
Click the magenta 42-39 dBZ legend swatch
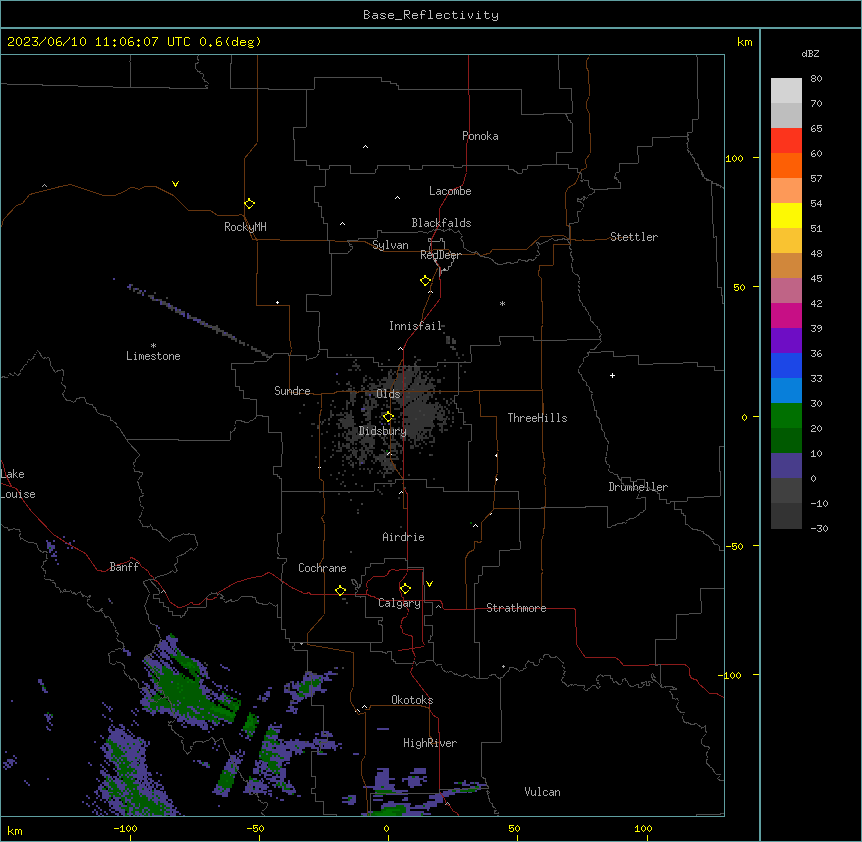tap(786, 315)
